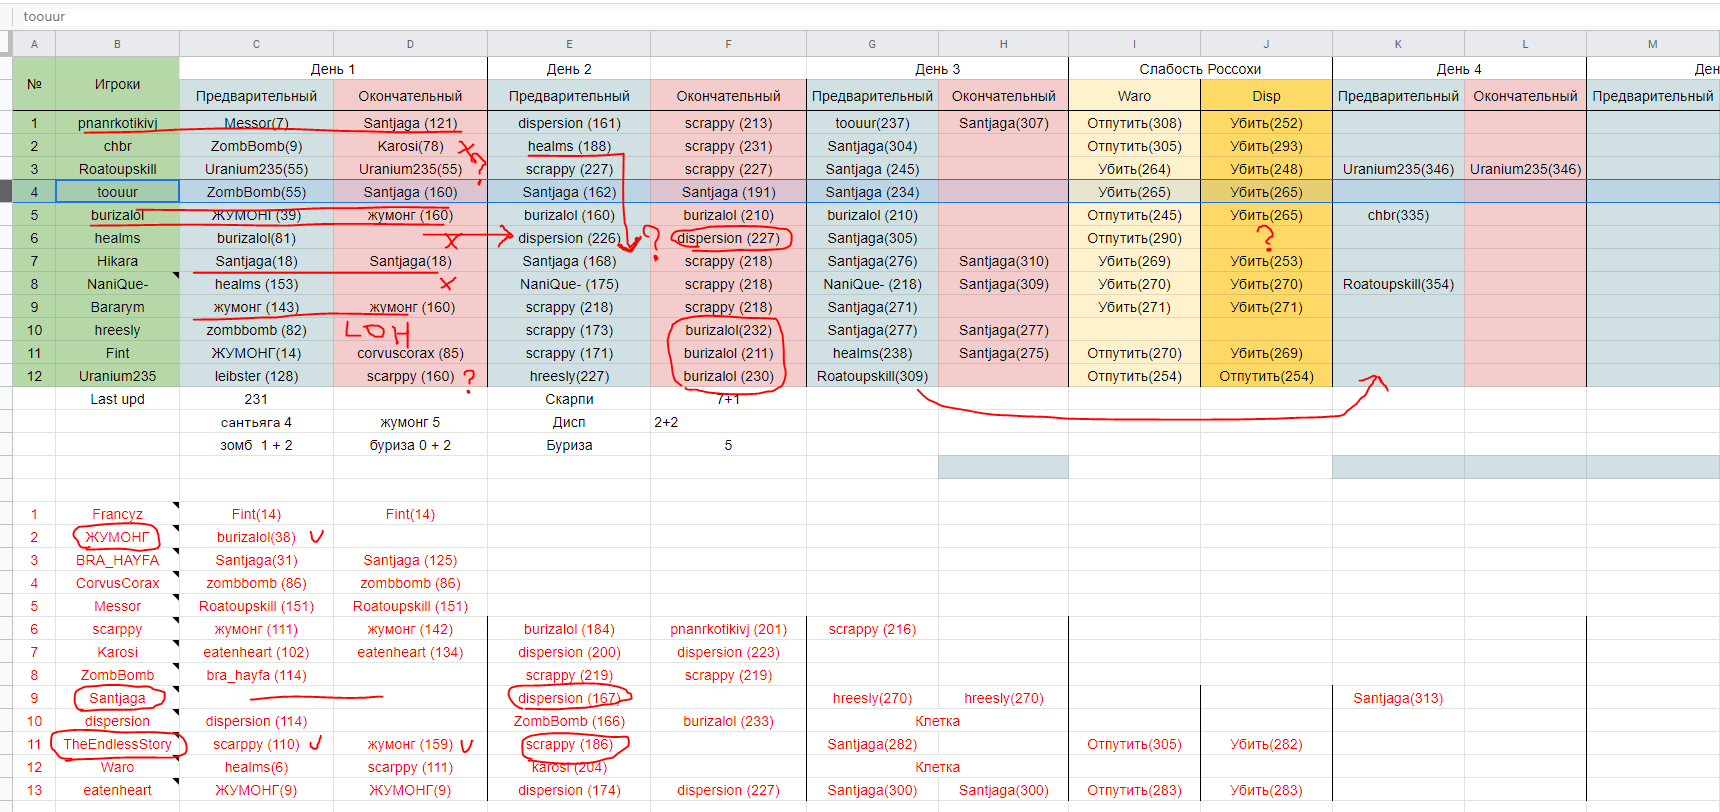Select the Last upd cell
This screenshot has width=1720, height=812.
(117, 399)
